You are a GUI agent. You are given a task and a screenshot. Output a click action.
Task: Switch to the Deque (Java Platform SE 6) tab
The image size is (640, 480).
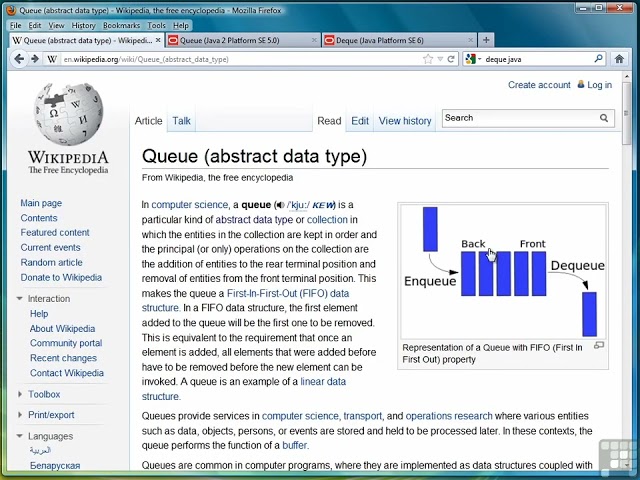click(399, 40)
